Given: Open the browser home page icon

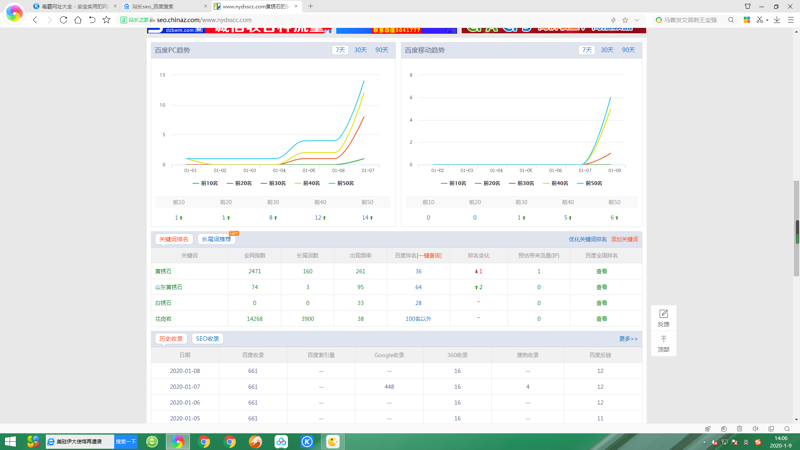Looking at the screenshot, I should pyautogui.click(x=77, y=20).
